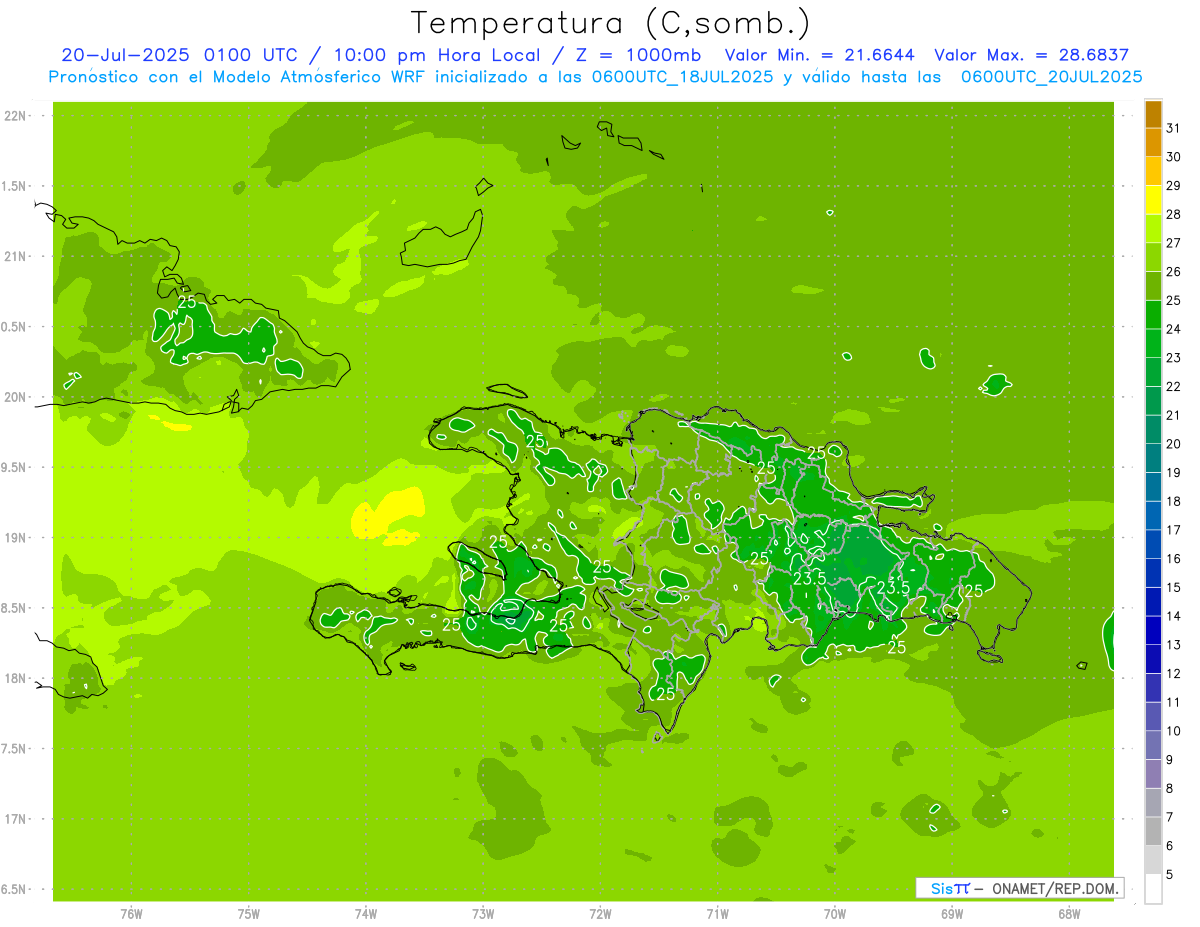The width and height of the screenshot is (1200, 927).
Task: Click the '73W' longitude axis label
Action: 483,913
